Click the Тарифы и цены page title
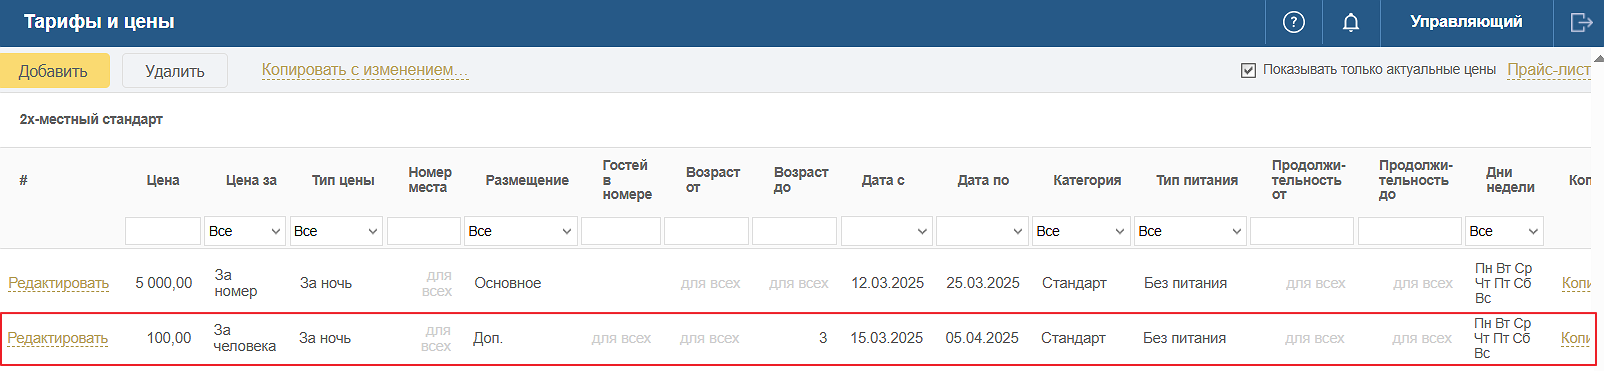 tap(99, 21)
